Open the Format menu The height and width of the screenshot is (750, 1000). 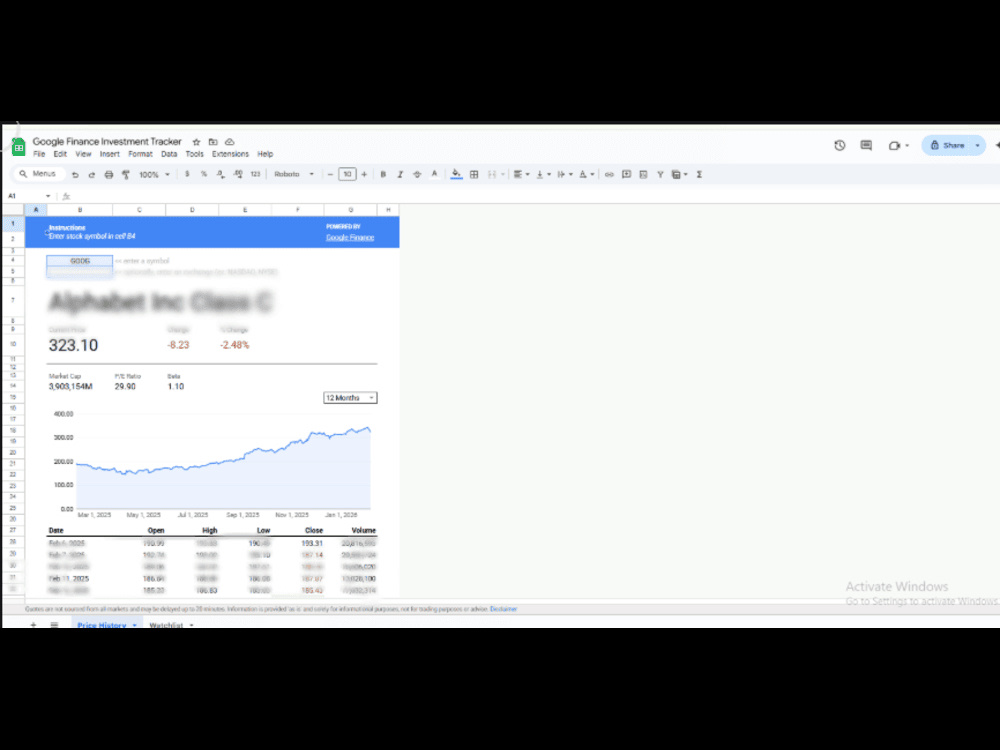(140, 154)
